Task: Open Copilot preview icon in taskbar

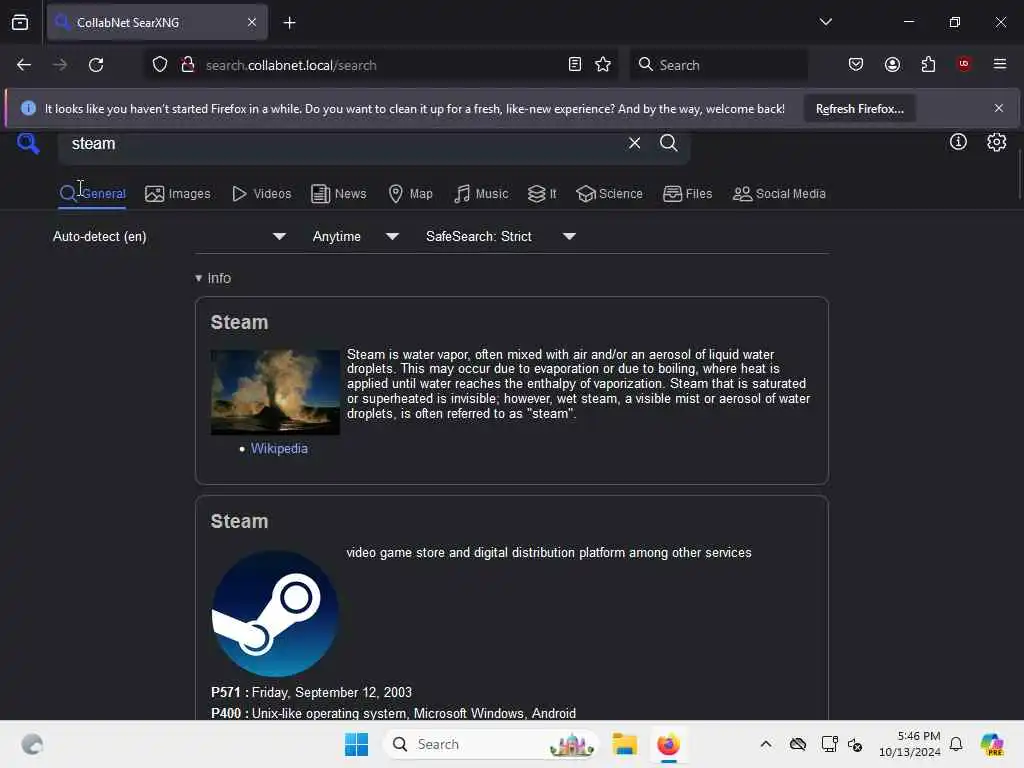Action: pos(992,744)
